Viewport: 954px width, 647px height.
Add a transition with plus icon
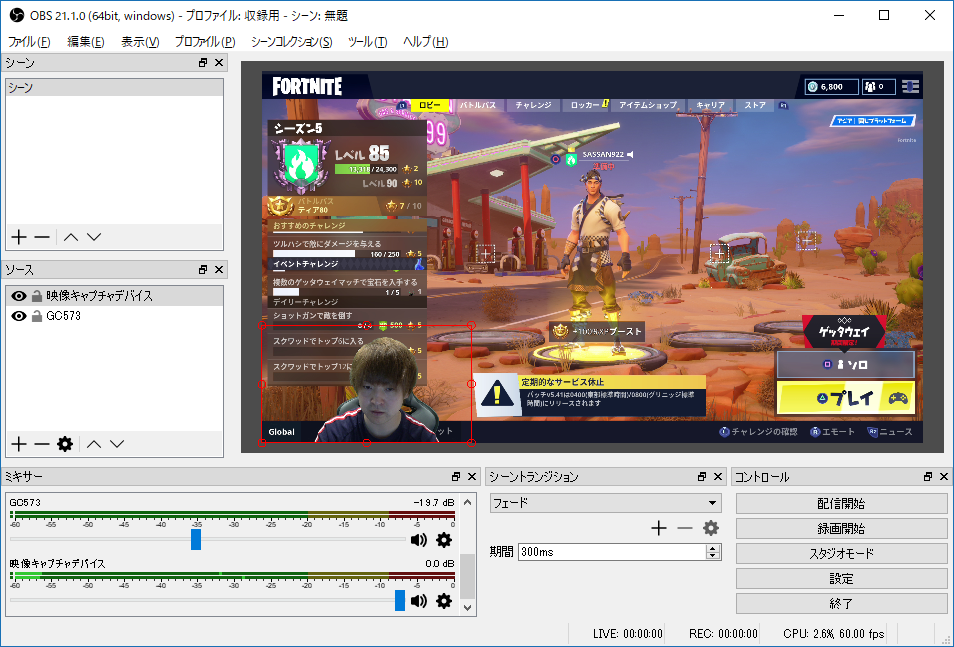(659, 528)
